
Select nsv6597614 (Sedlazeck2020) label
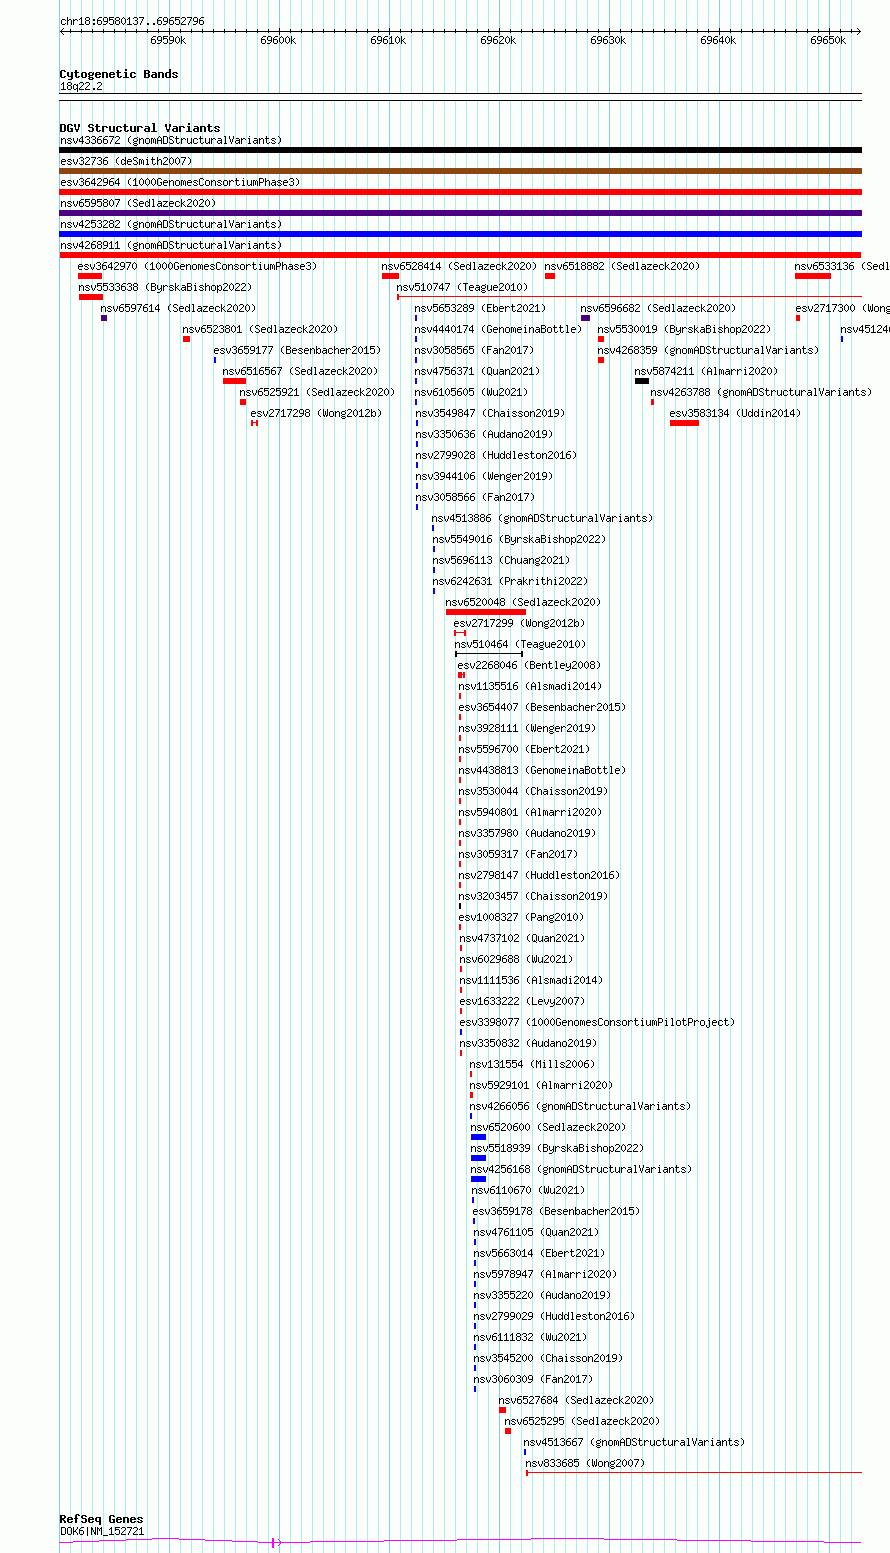pos(178,308)
